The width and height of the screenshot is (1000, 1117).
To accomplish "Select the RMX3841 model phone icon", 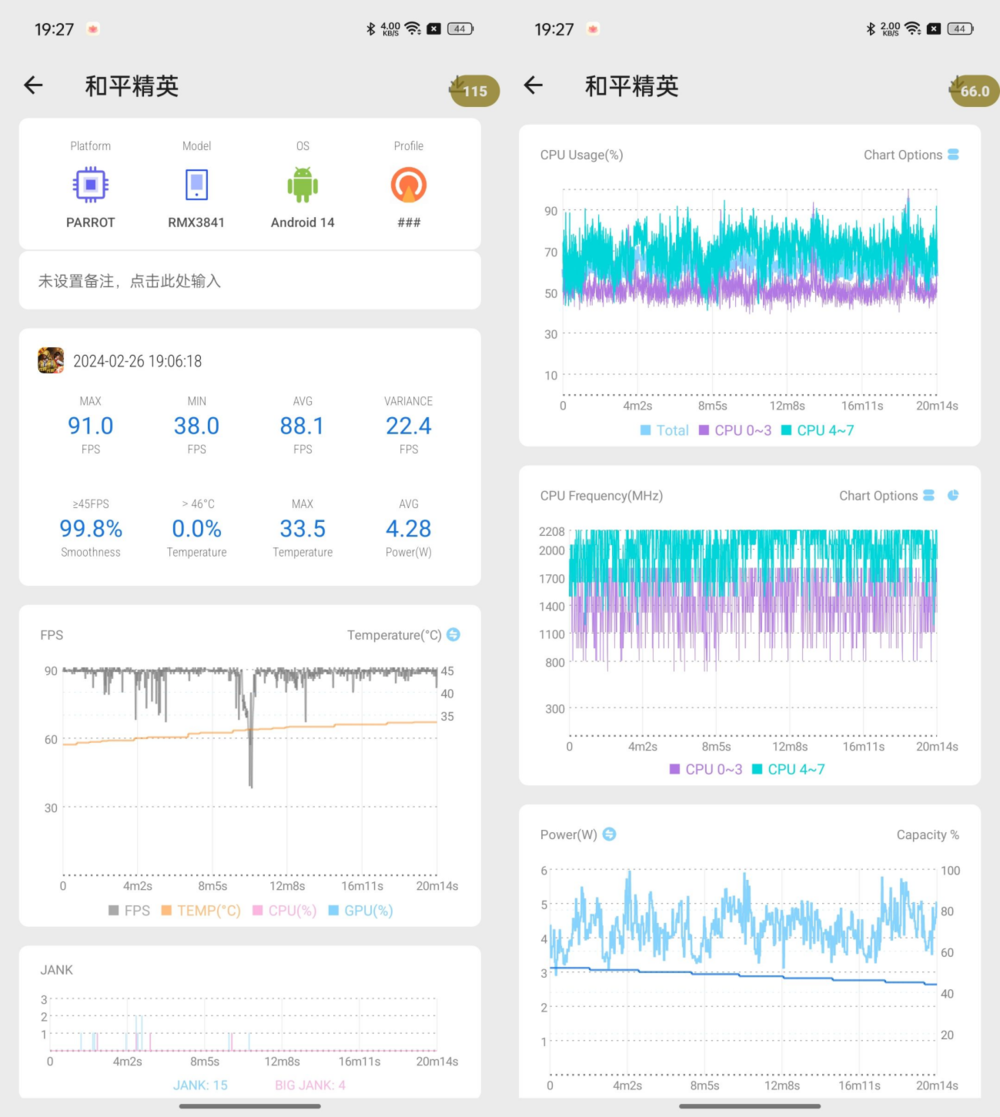I will (x=197, y=185).
